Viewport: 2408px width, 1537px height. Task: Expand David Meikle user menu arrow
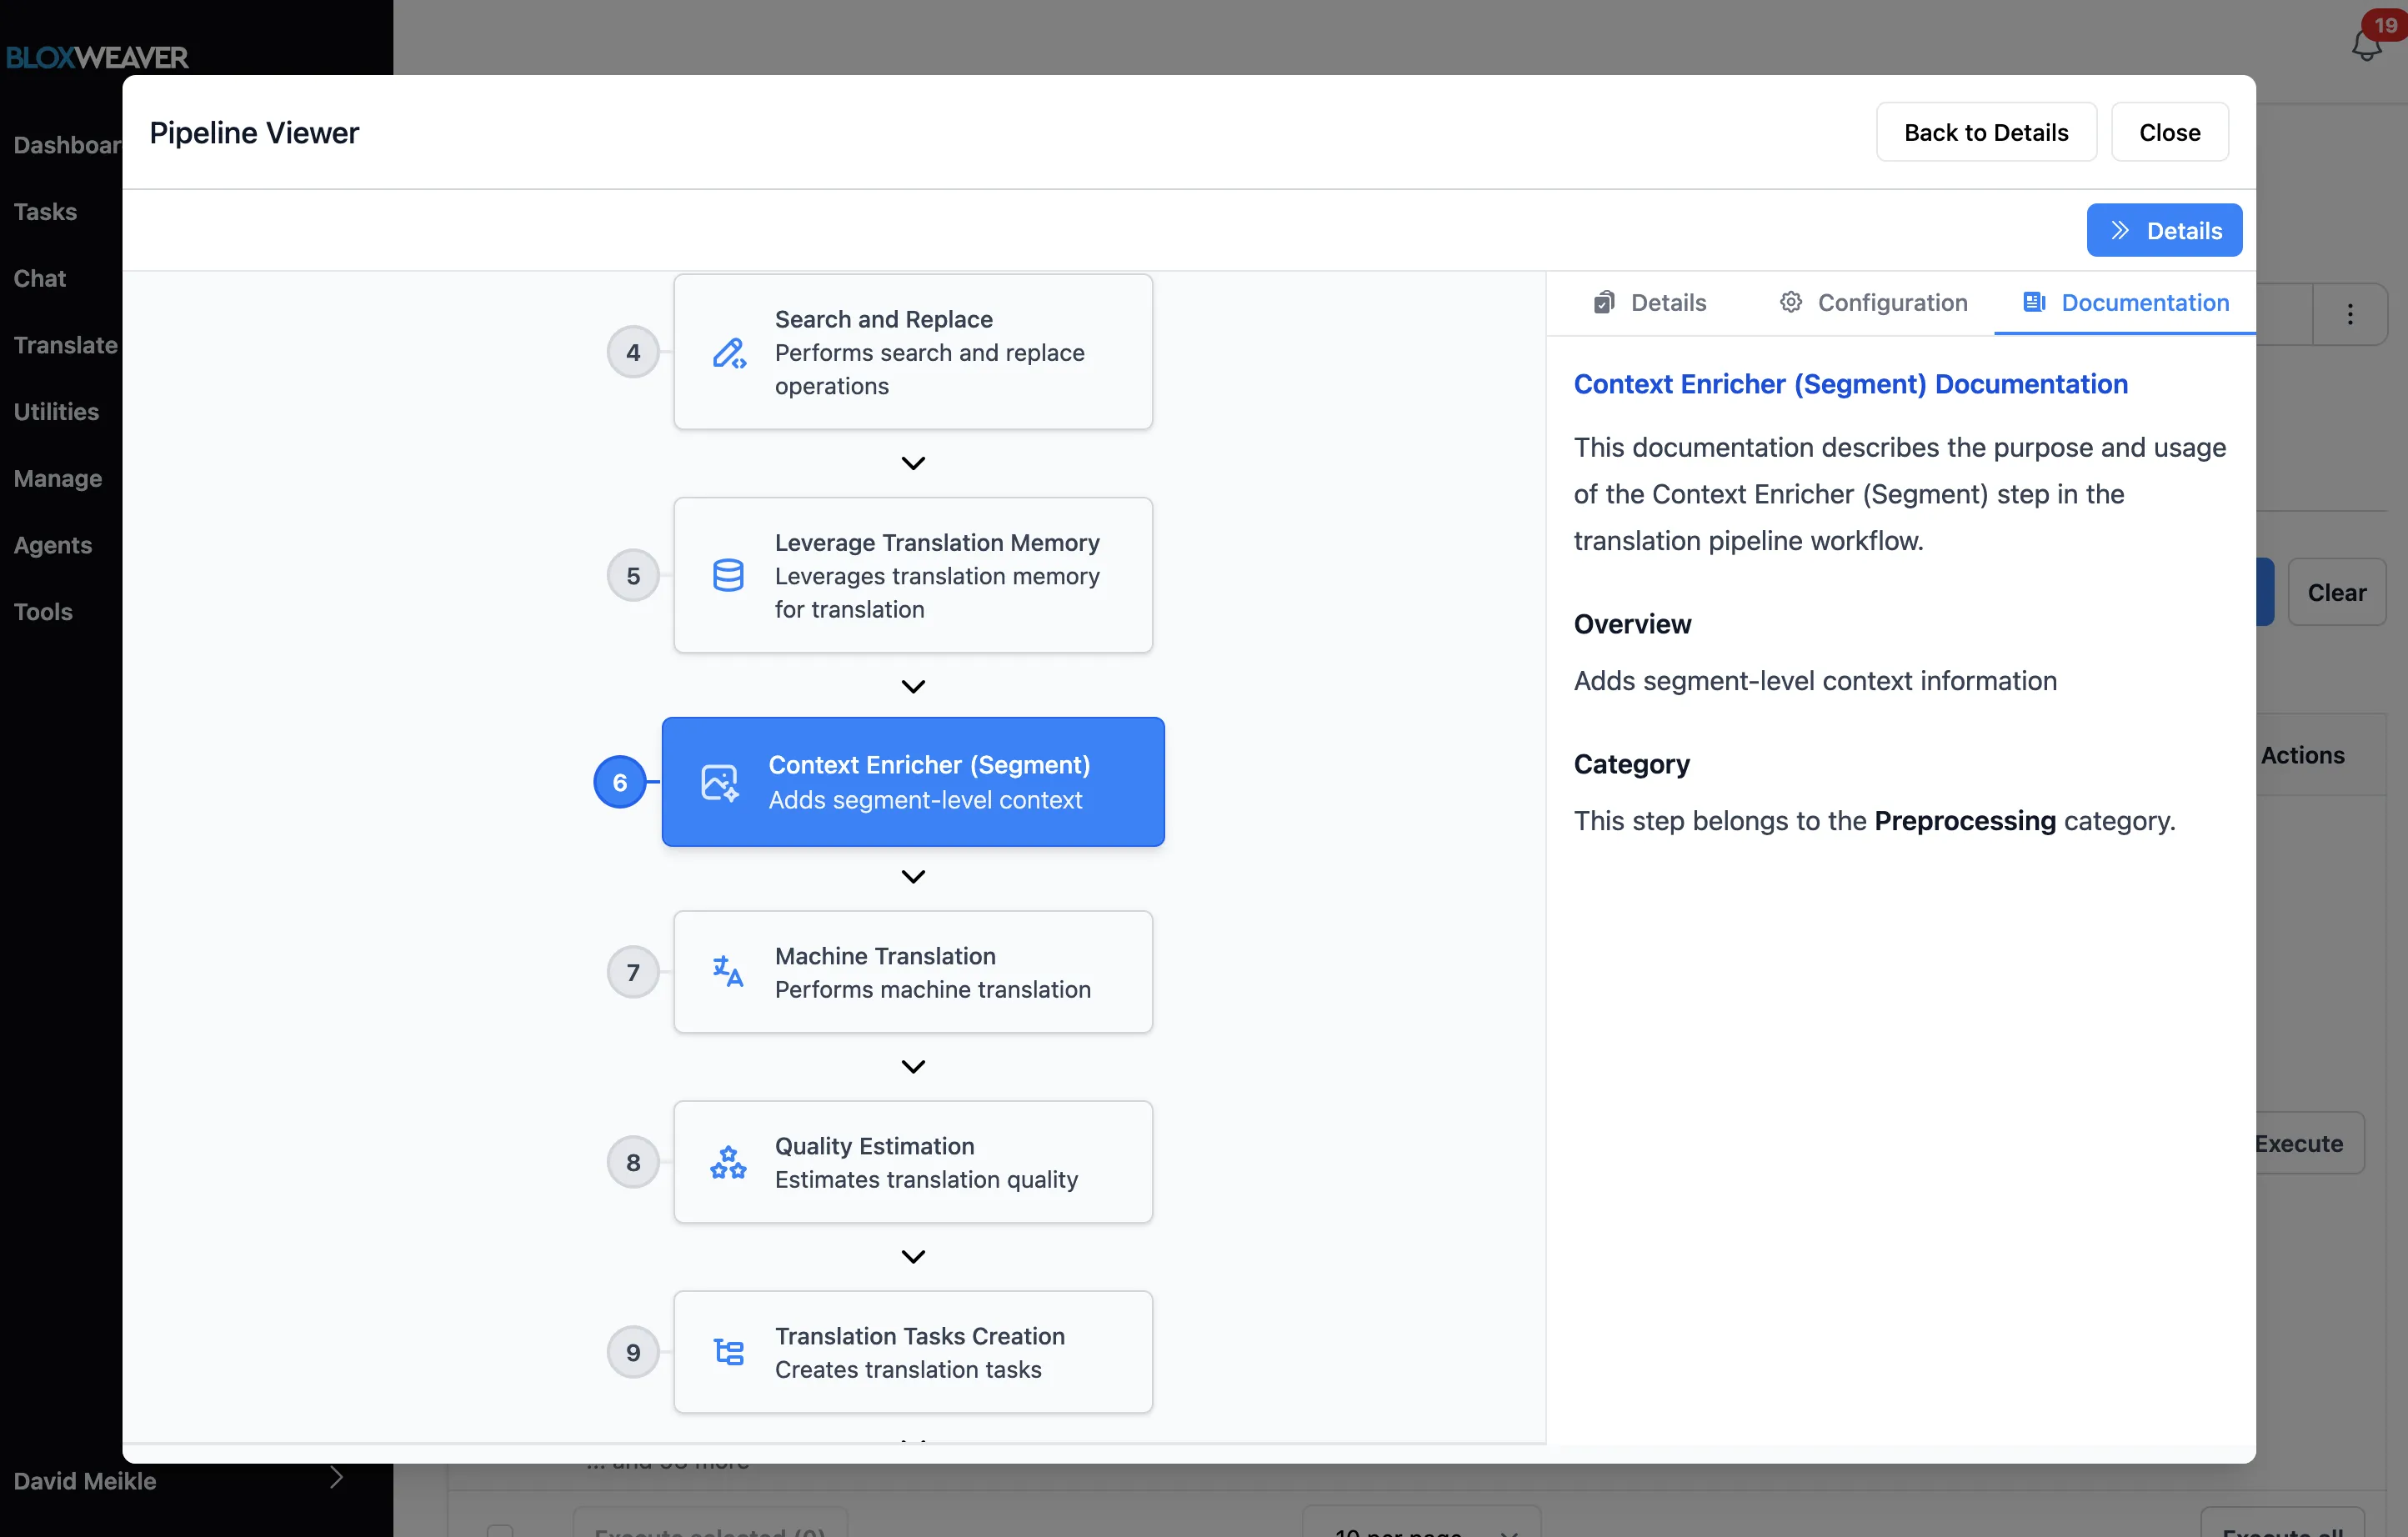(x=337, y=1478)
